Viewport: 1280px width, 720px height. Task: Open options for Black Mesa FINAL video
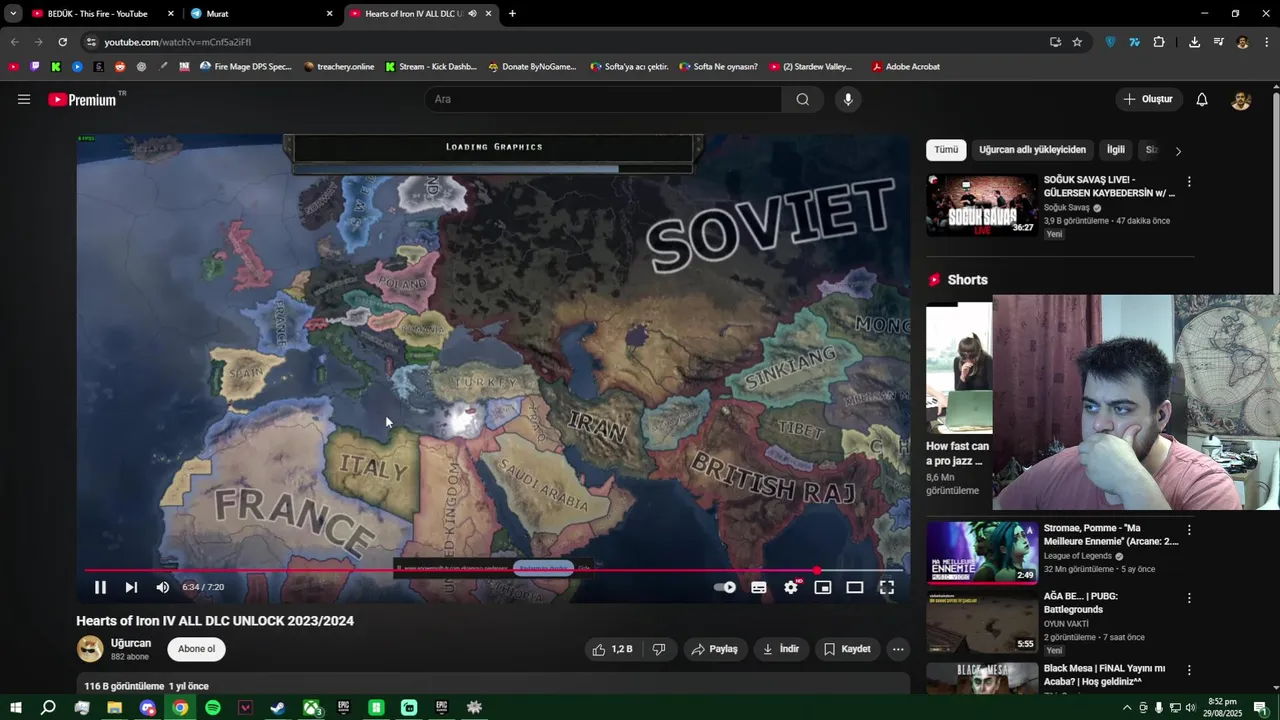coord(1189,670)
